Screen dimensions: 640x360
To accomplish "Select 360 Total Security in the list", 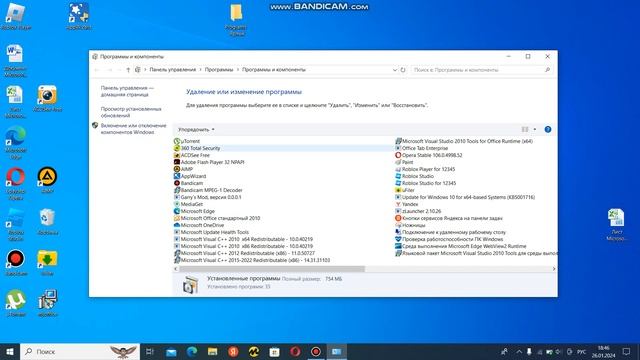I will 197,148.
